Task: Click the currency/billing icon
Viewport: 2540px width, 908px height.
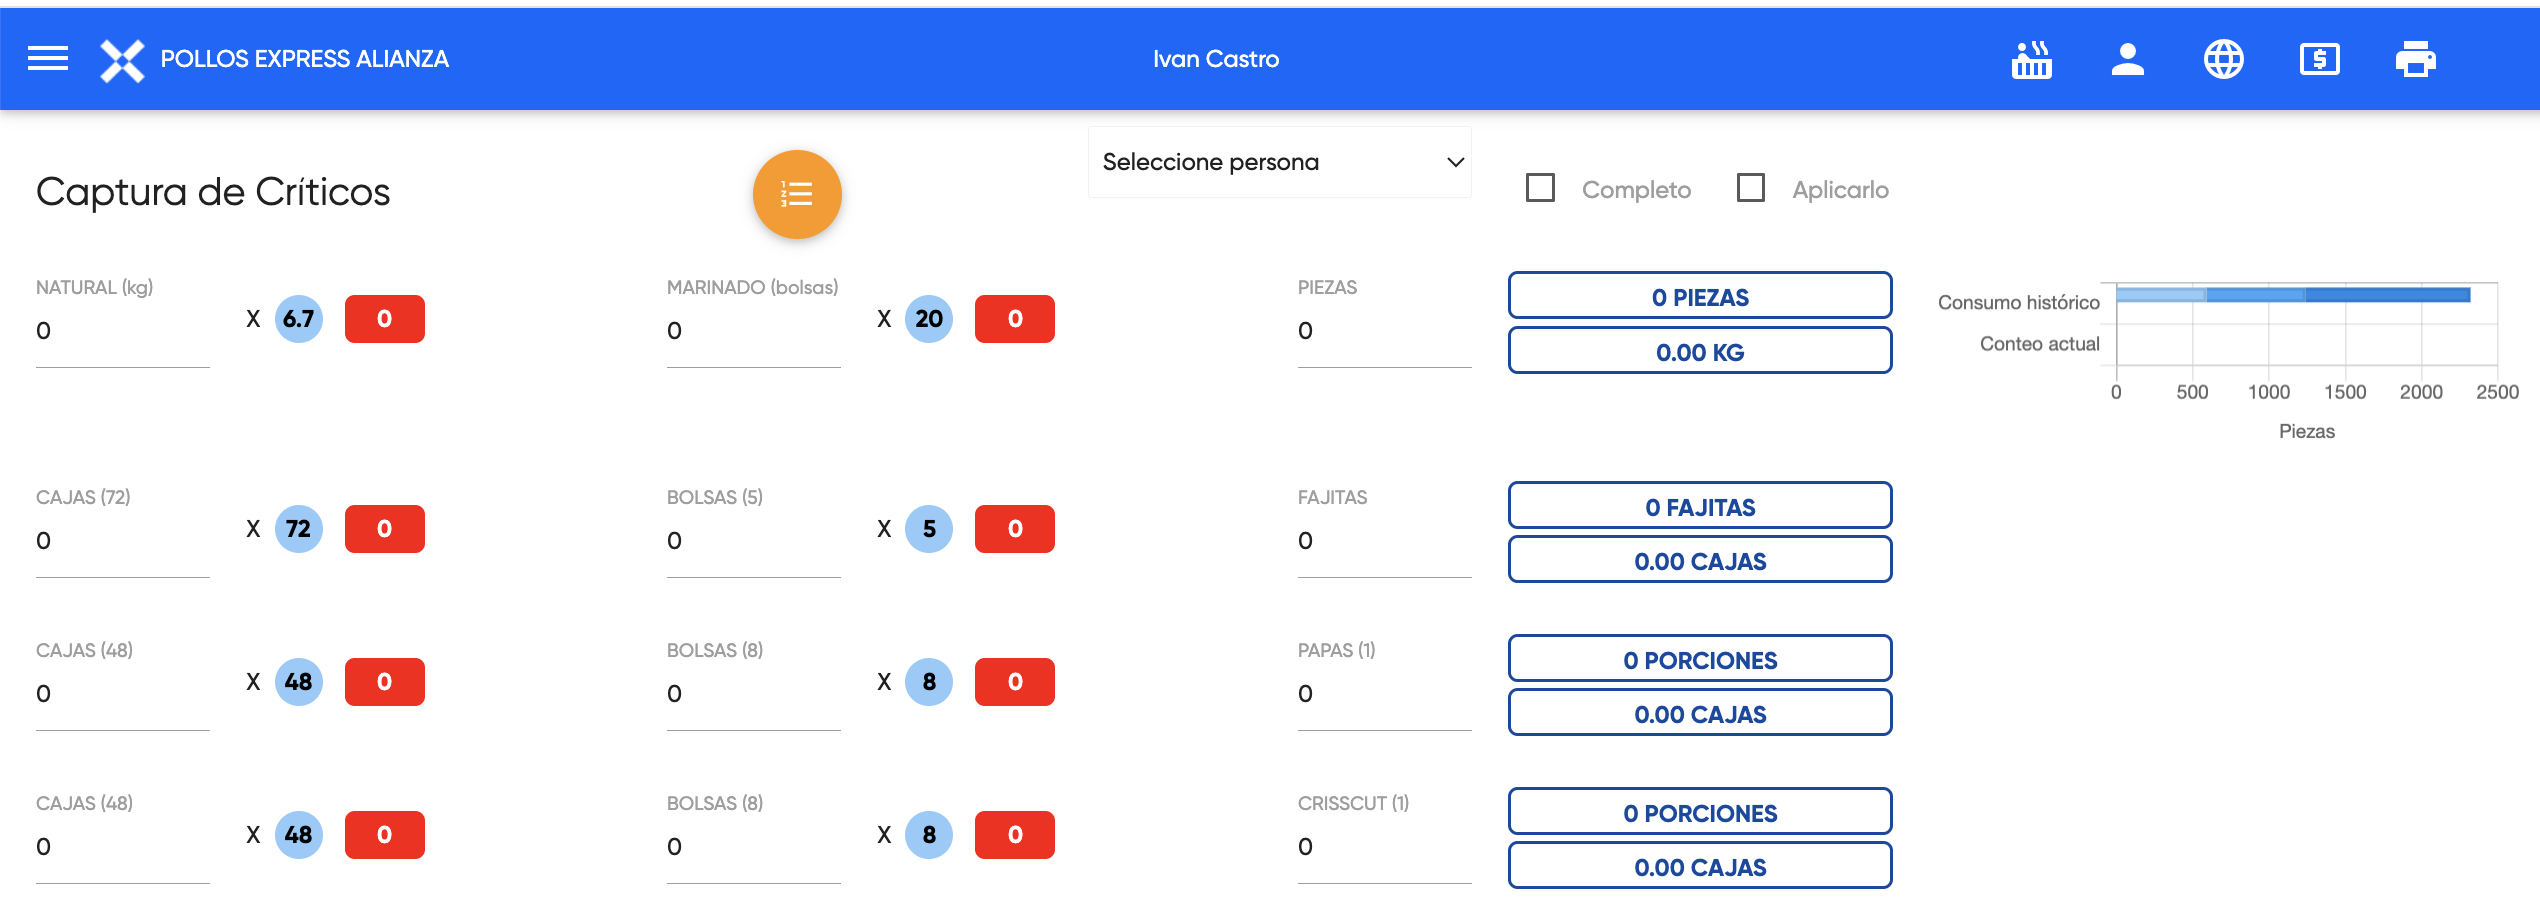Action: pyautogui.click(x=2319, y=60)
